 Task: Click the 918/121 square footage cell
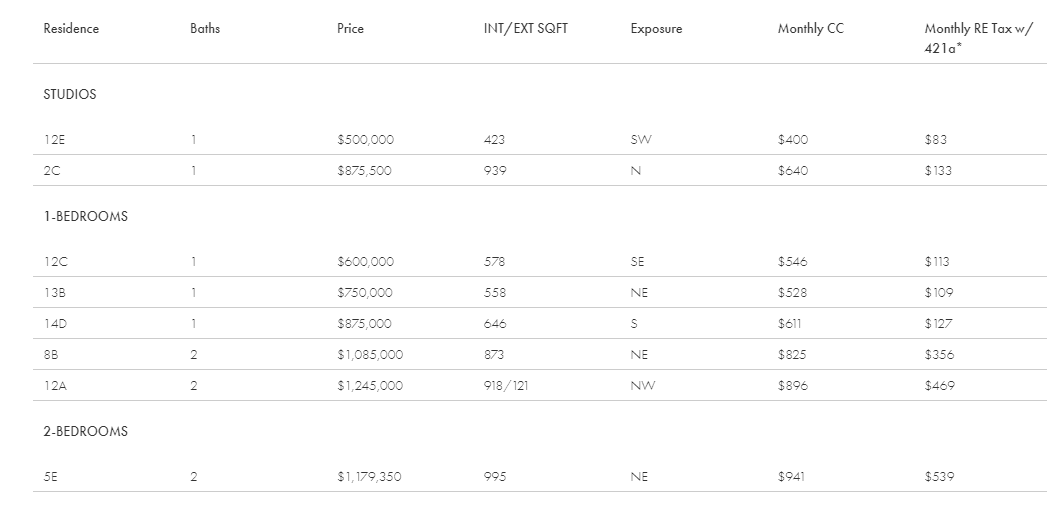tap(505, 386)
